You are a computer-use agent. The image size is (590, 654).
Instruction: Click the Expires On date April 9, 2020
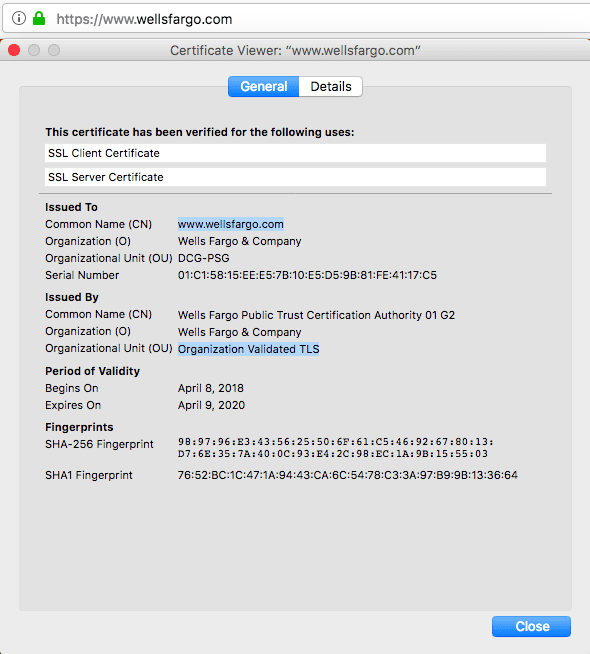[211, 405]
